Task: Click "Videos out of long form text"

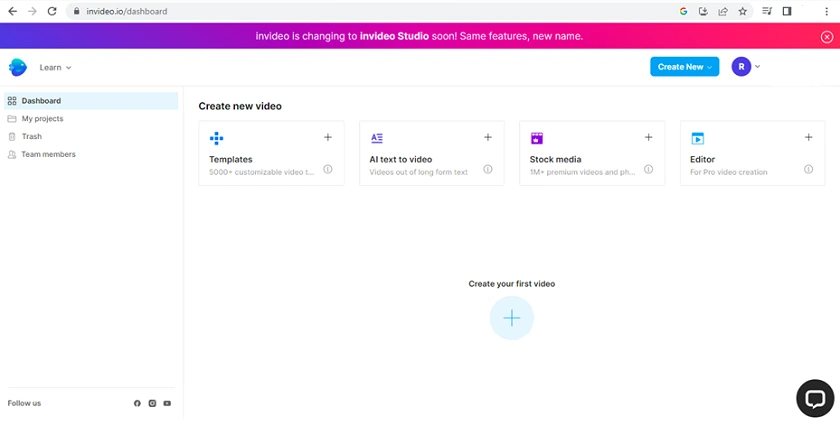Action: coord(418,173)
